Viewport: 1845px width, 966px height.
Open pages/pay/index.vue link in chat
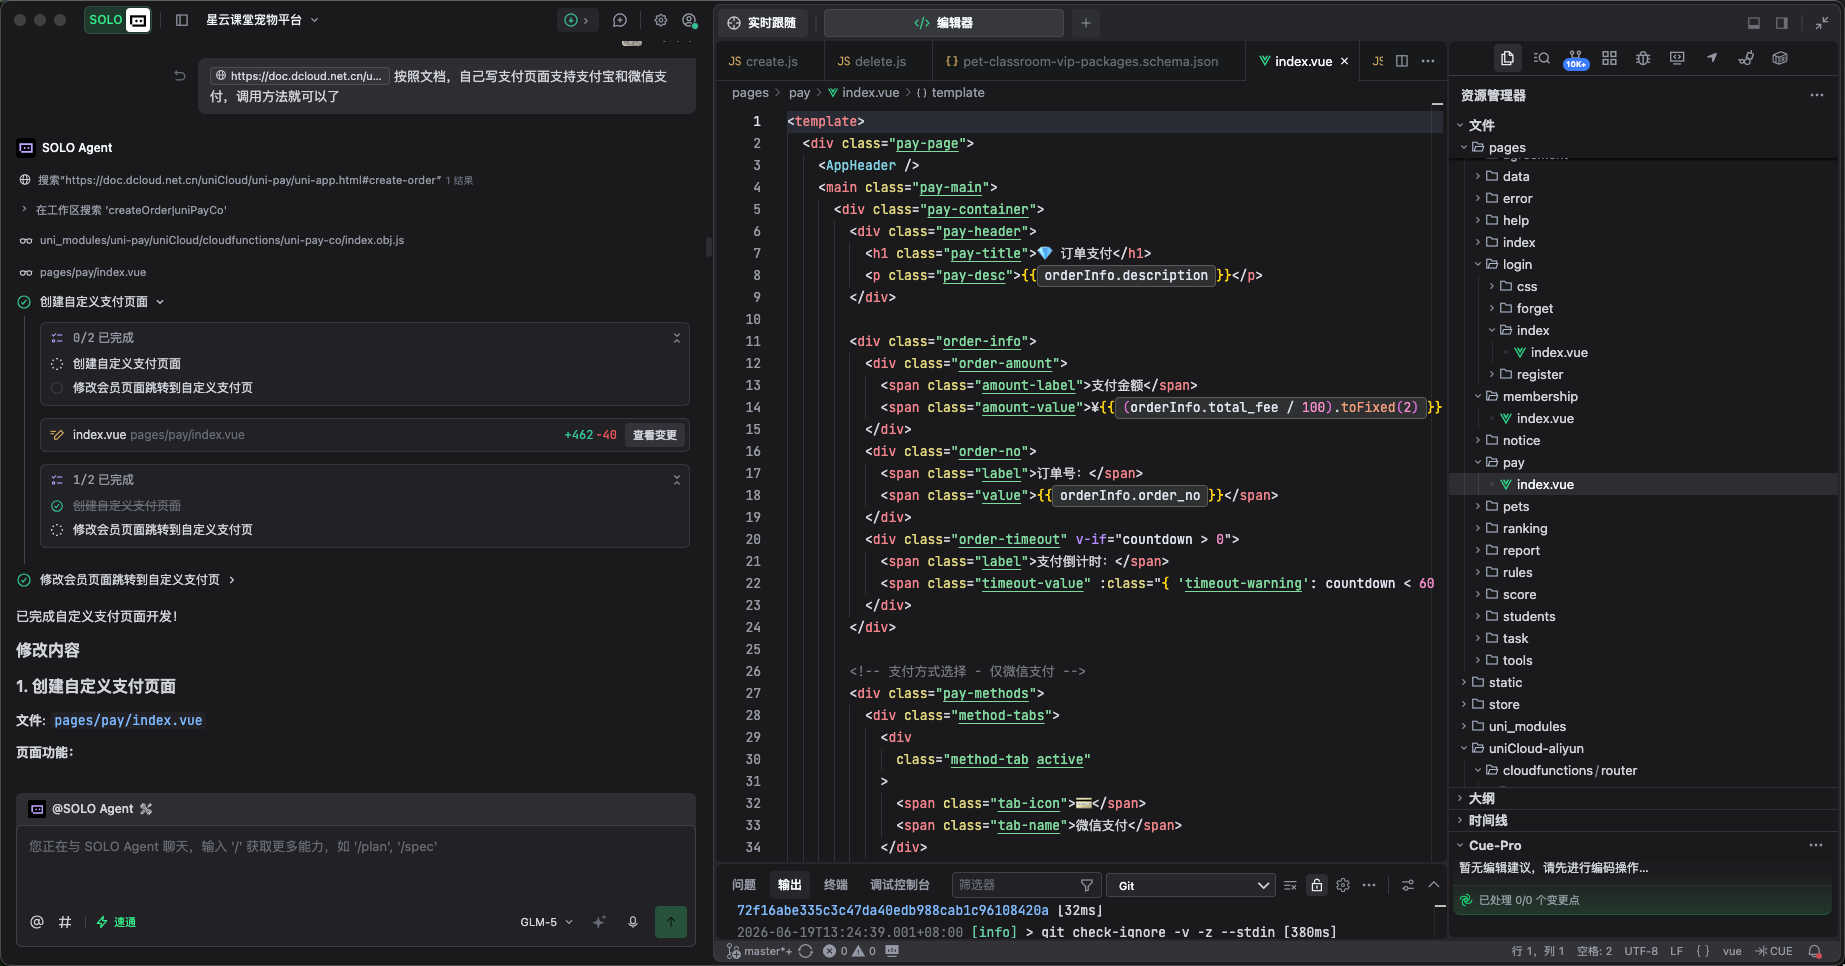pyautogui.click(x=128, y=721)
